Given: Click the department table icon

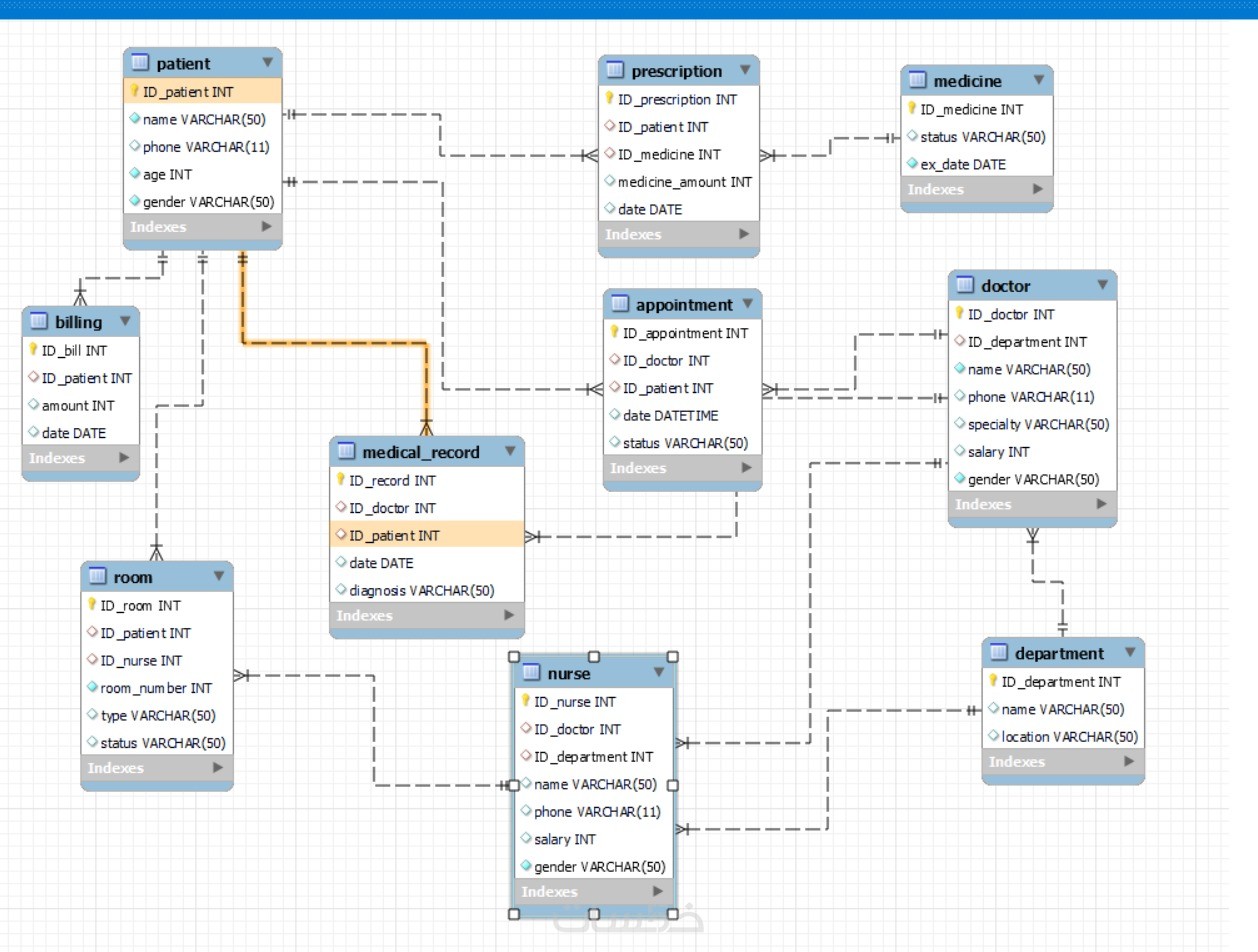Looking at the screenshot, I should [998, 653].
